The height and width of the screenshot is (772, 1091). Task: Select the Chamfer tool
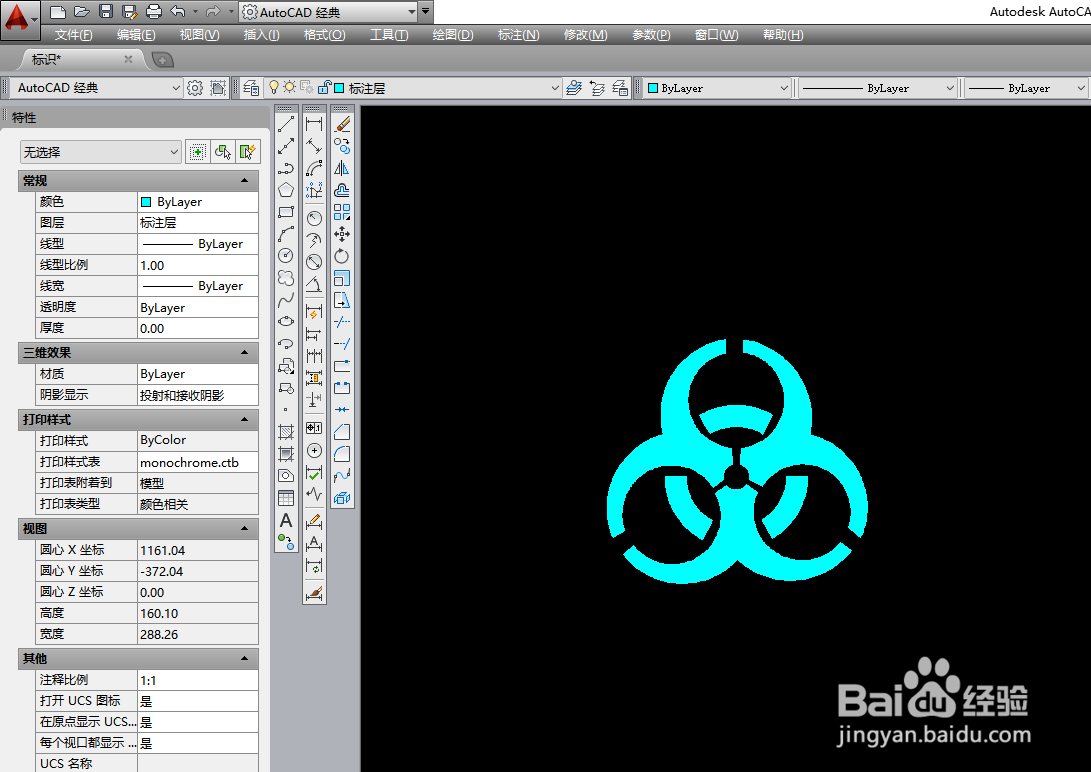(342, 432)
